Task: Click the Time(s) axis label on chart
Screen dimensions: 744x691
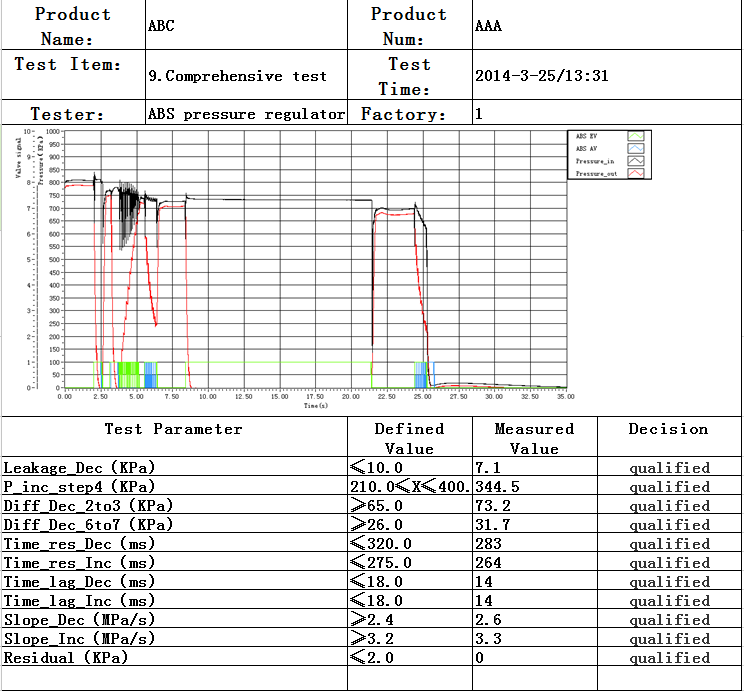Action: tap(315, 406)
